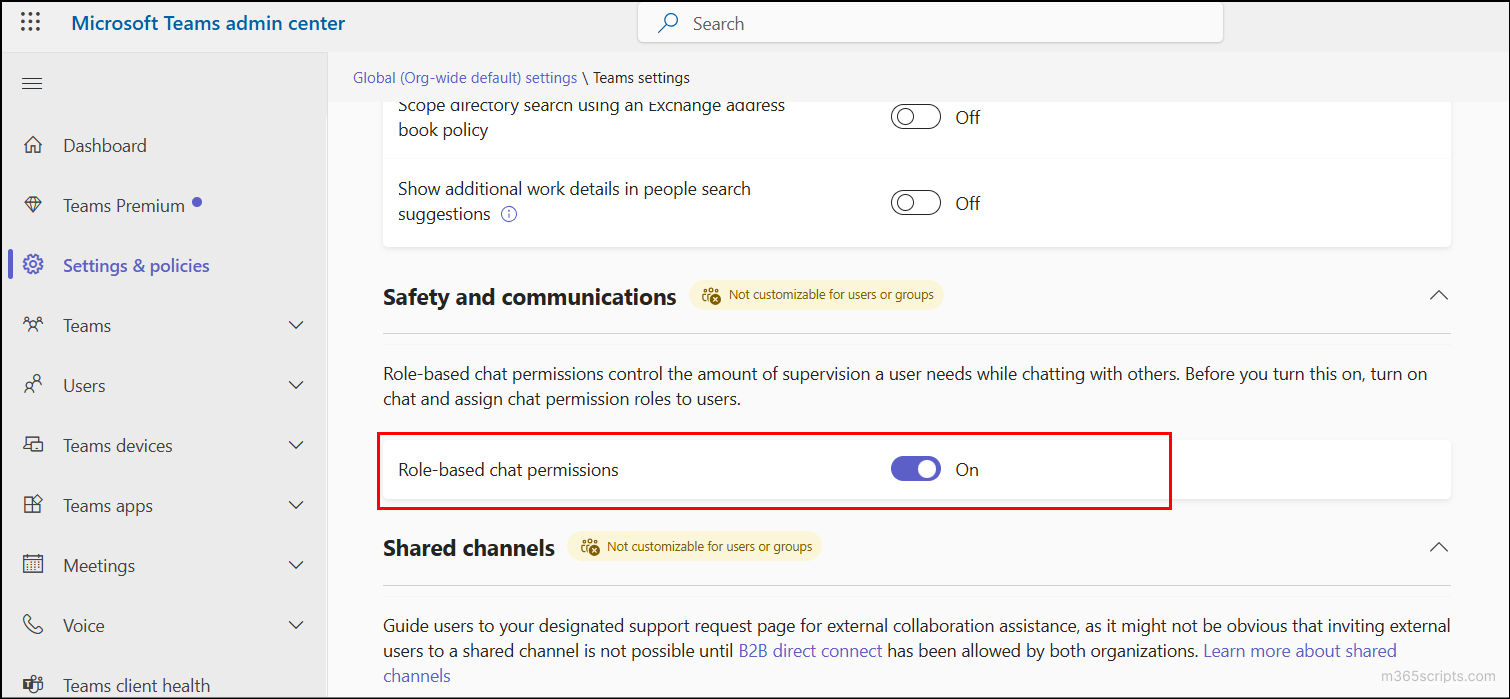Click Learn more about shared channels
Viewport: 1510px width, 699px height.
[1300, 650]
